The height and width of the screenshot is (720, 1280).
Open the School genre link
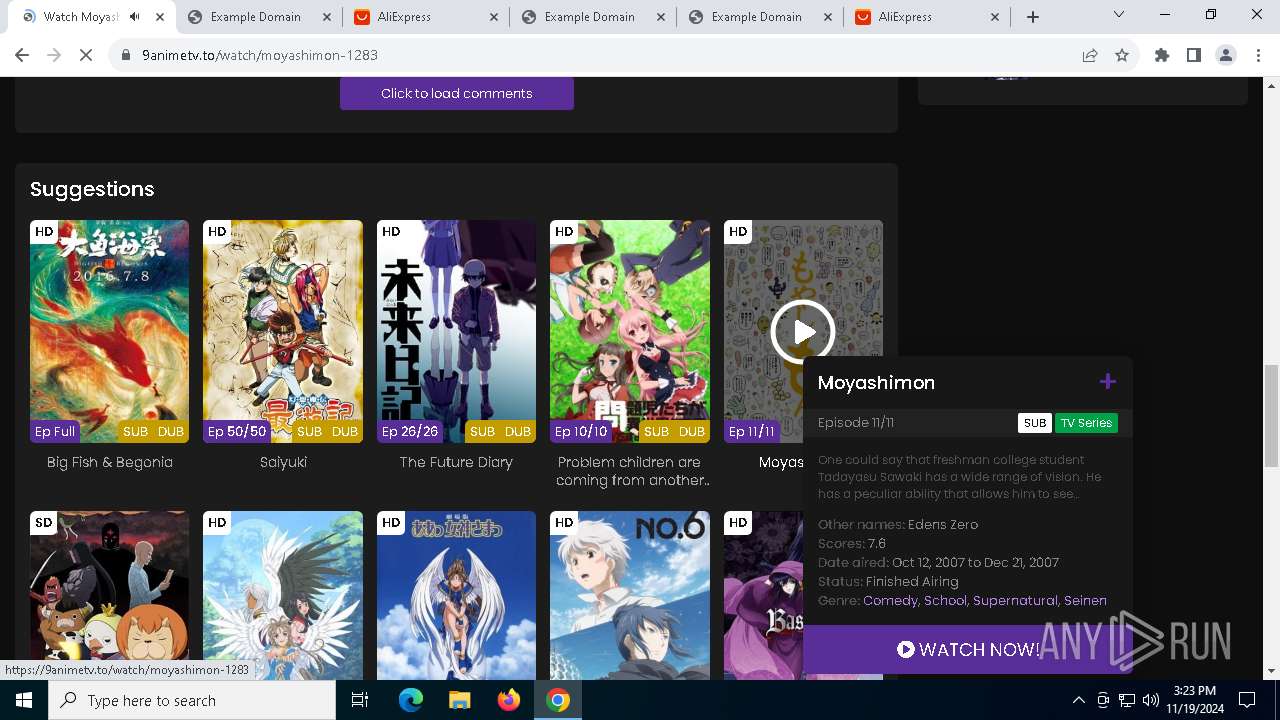coord(945,600)
